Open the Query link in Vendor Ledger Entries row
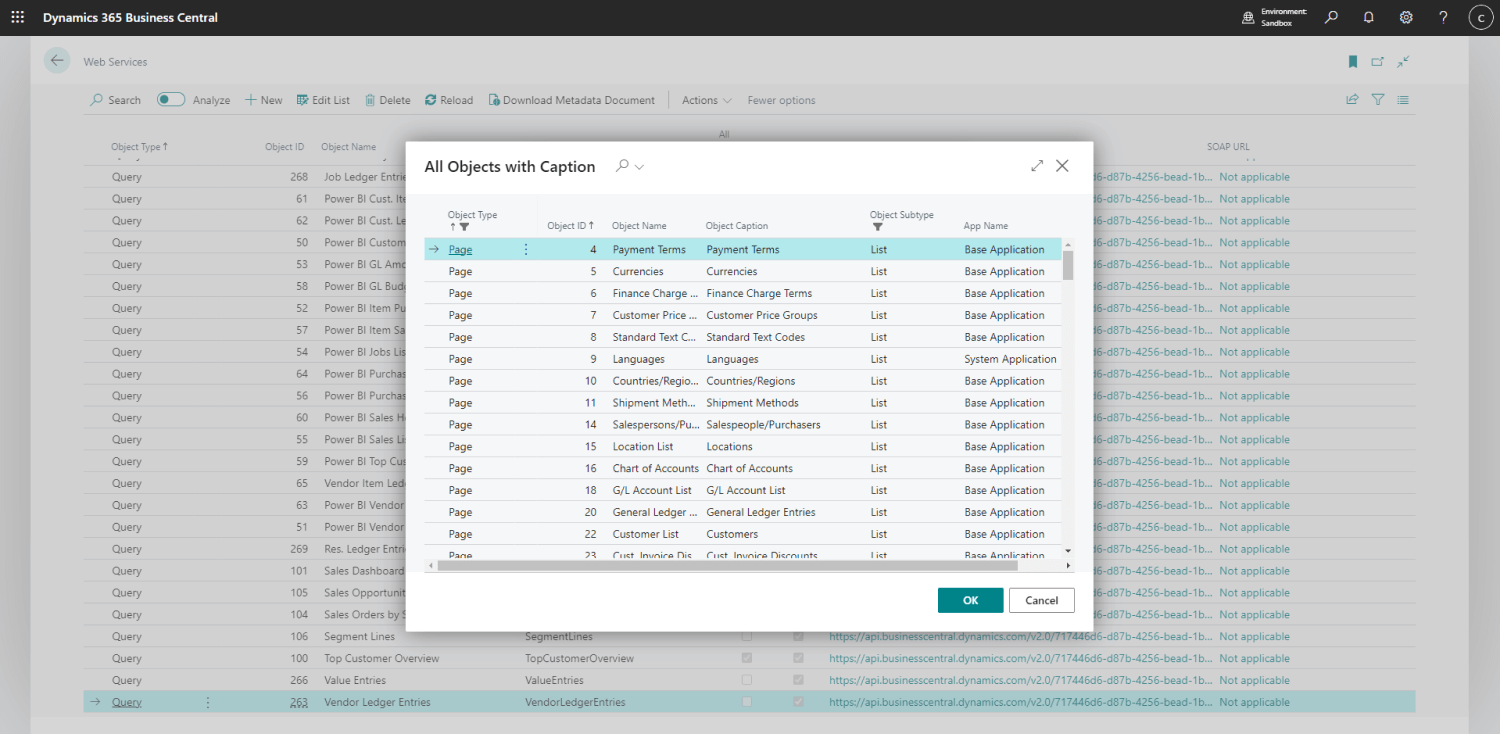 pyautogui.click(x=127, y=702)
